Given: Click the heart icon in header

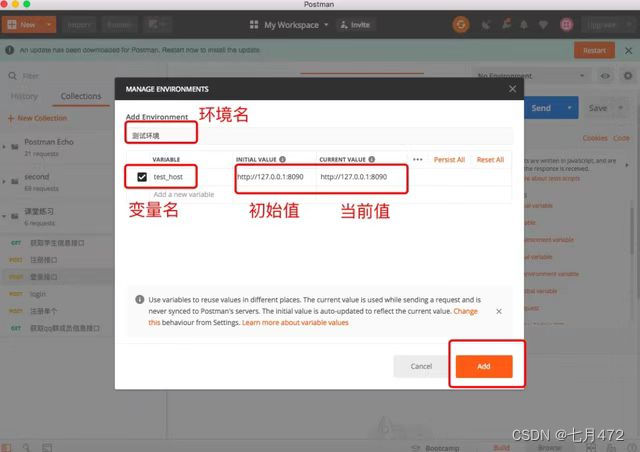Looking at the screenshot, I should point(543,25).
